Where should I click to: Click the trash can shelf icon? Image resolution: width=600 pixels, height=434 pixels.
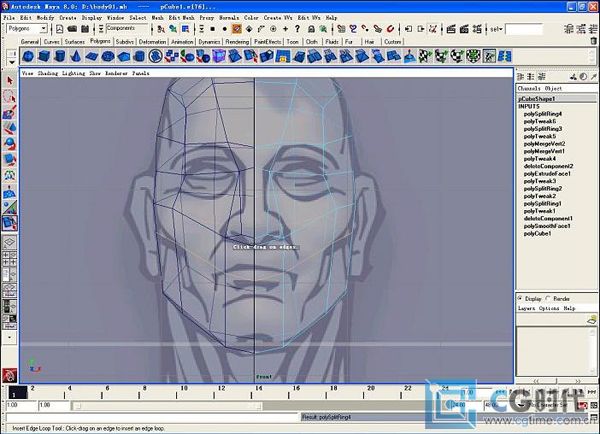point(593,41)
